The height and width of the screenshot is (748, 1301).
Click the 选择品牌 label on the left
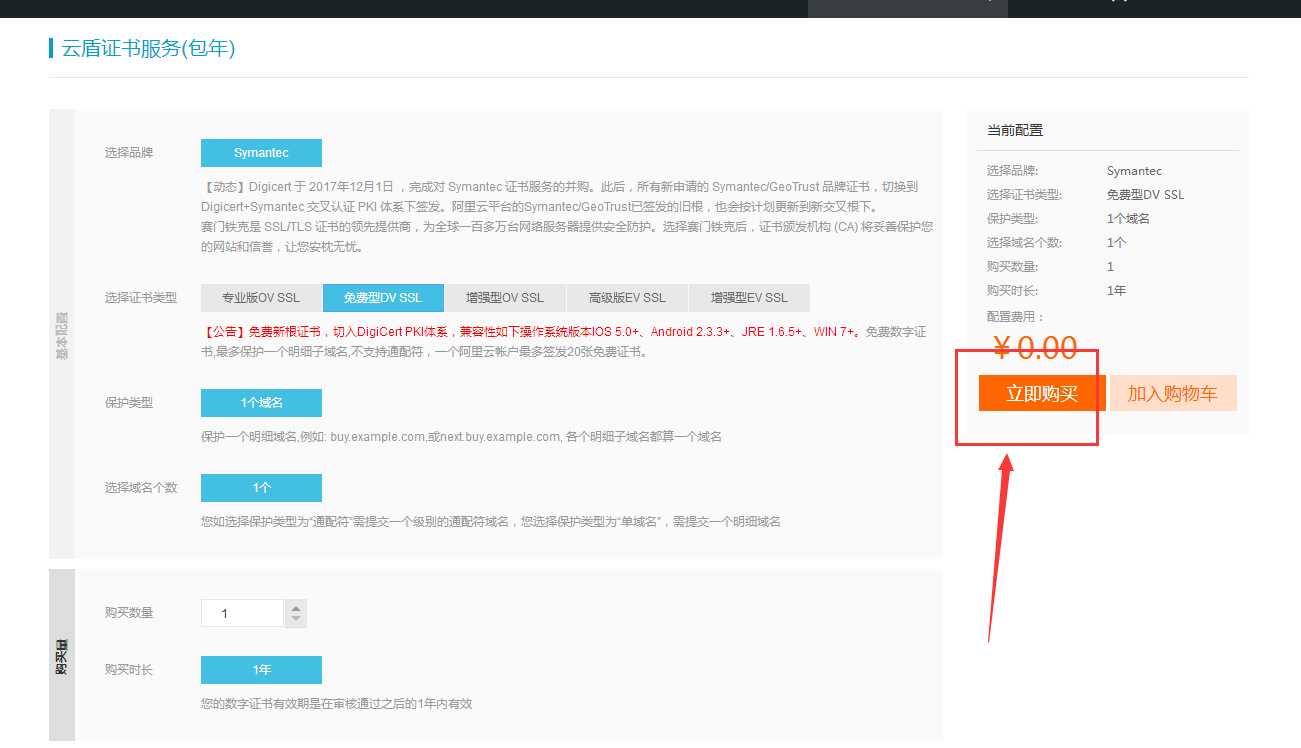129,153
